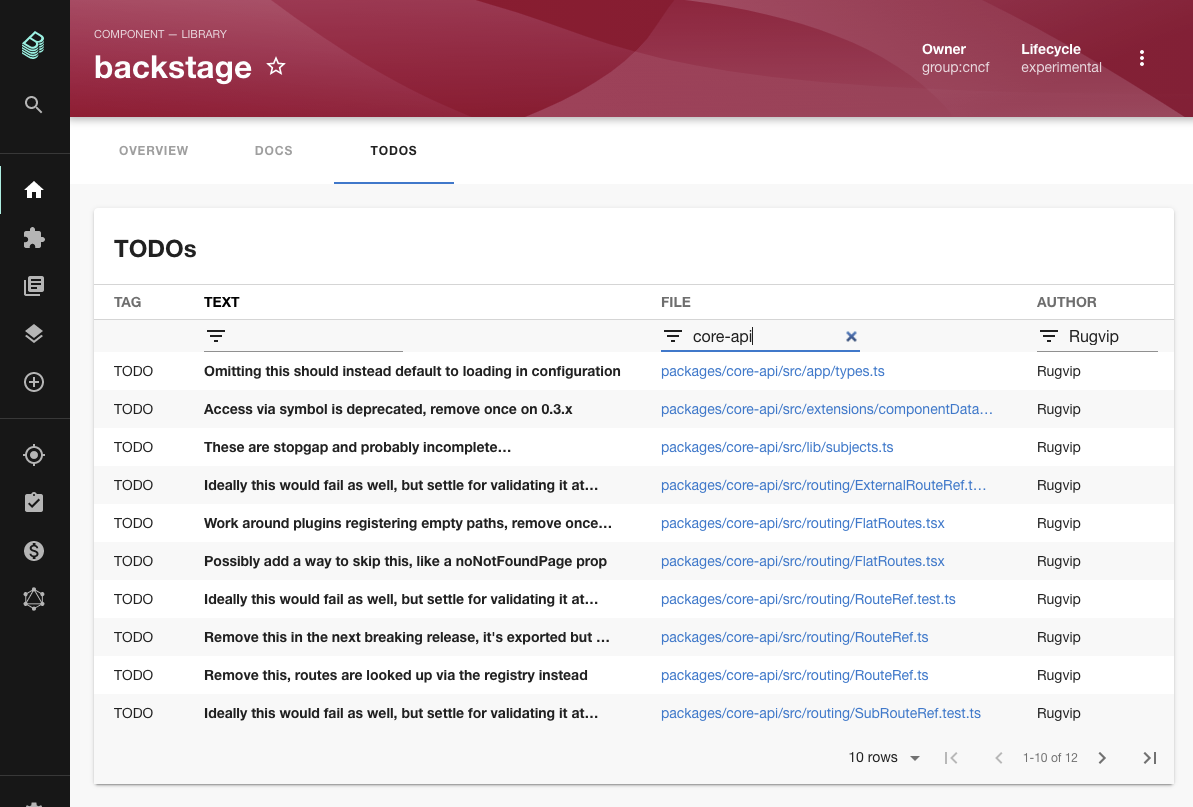Open FlatRoutes.tsx link in noNotFoundPage row
Screen dimensions: 1193x807
pos(803,561)
